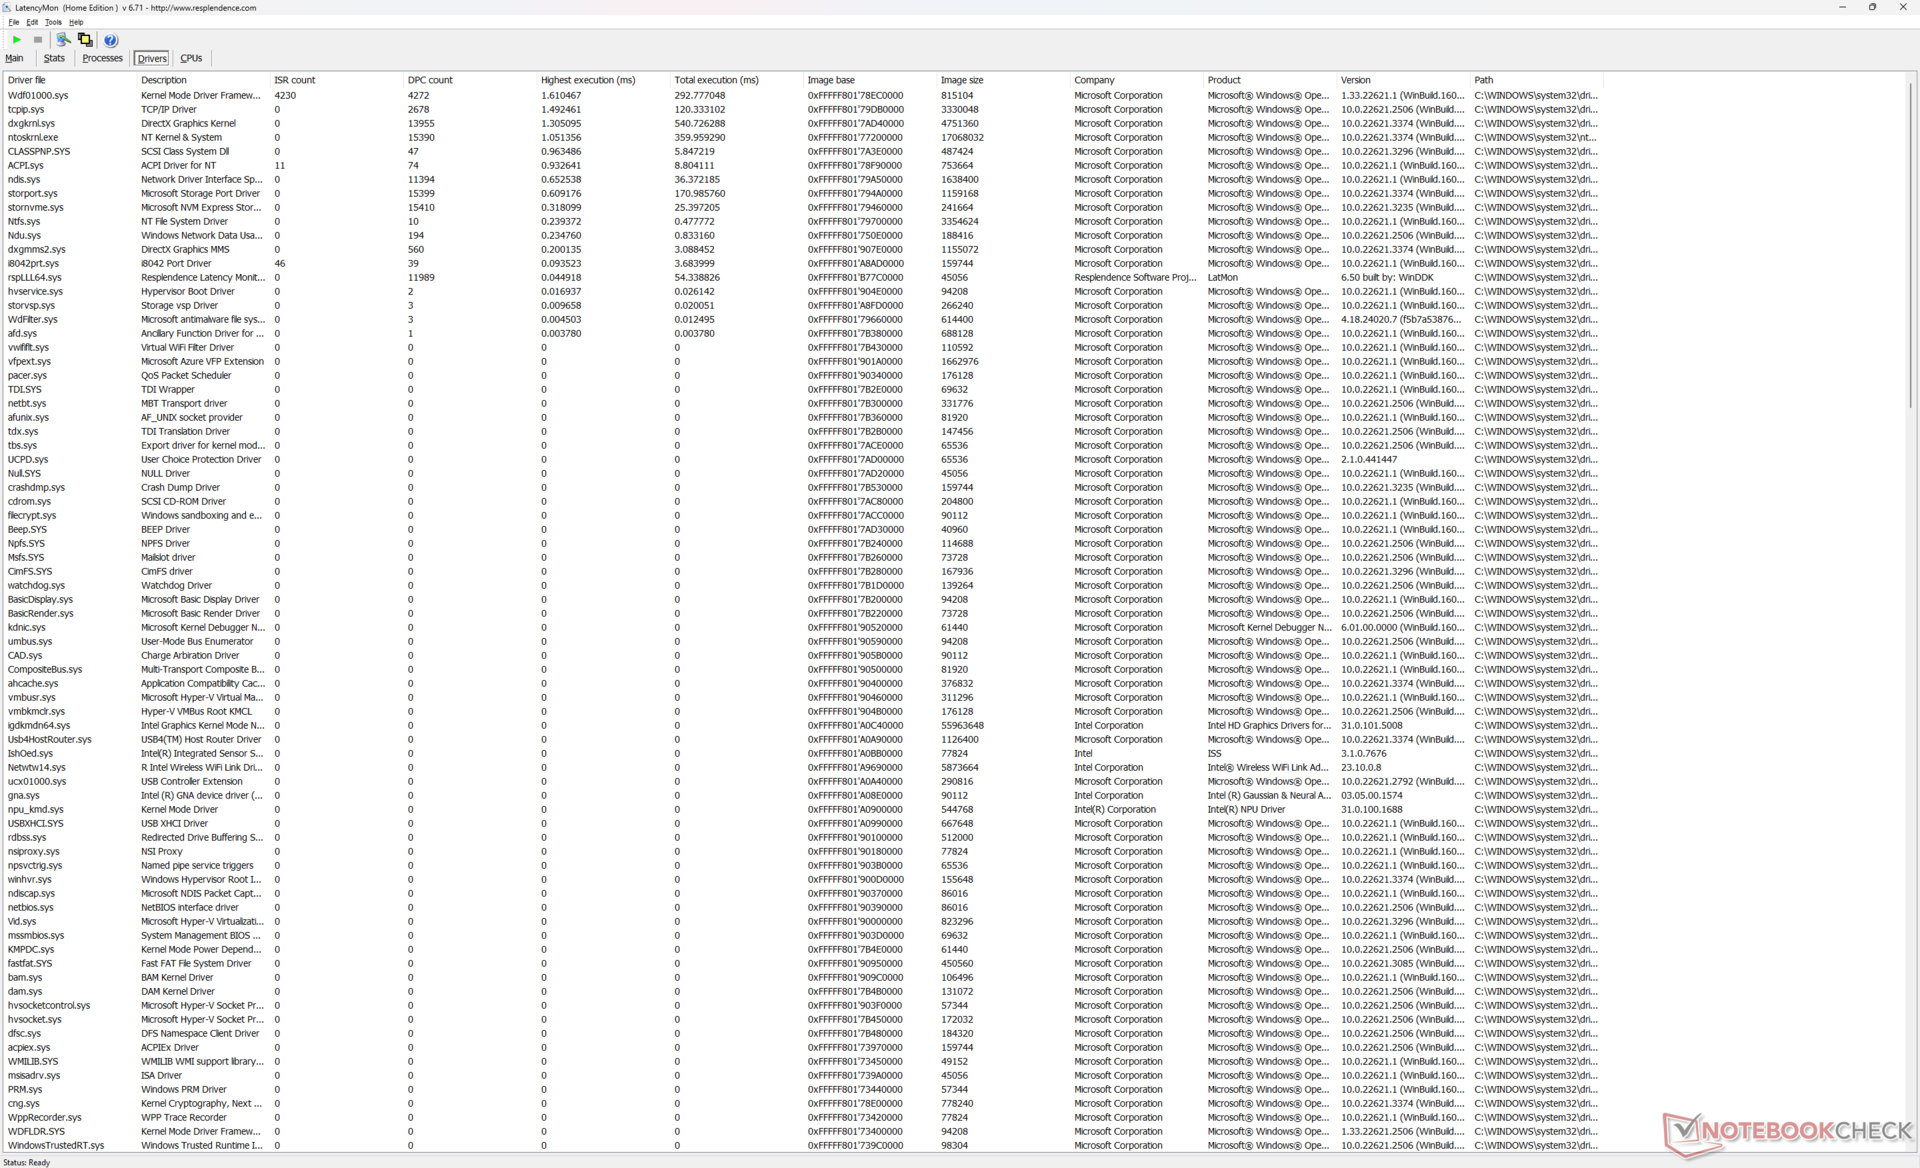The height and width of the screenshot is (1168, 1920).
Task: Open the Tools menu
Action: point(53,22)
